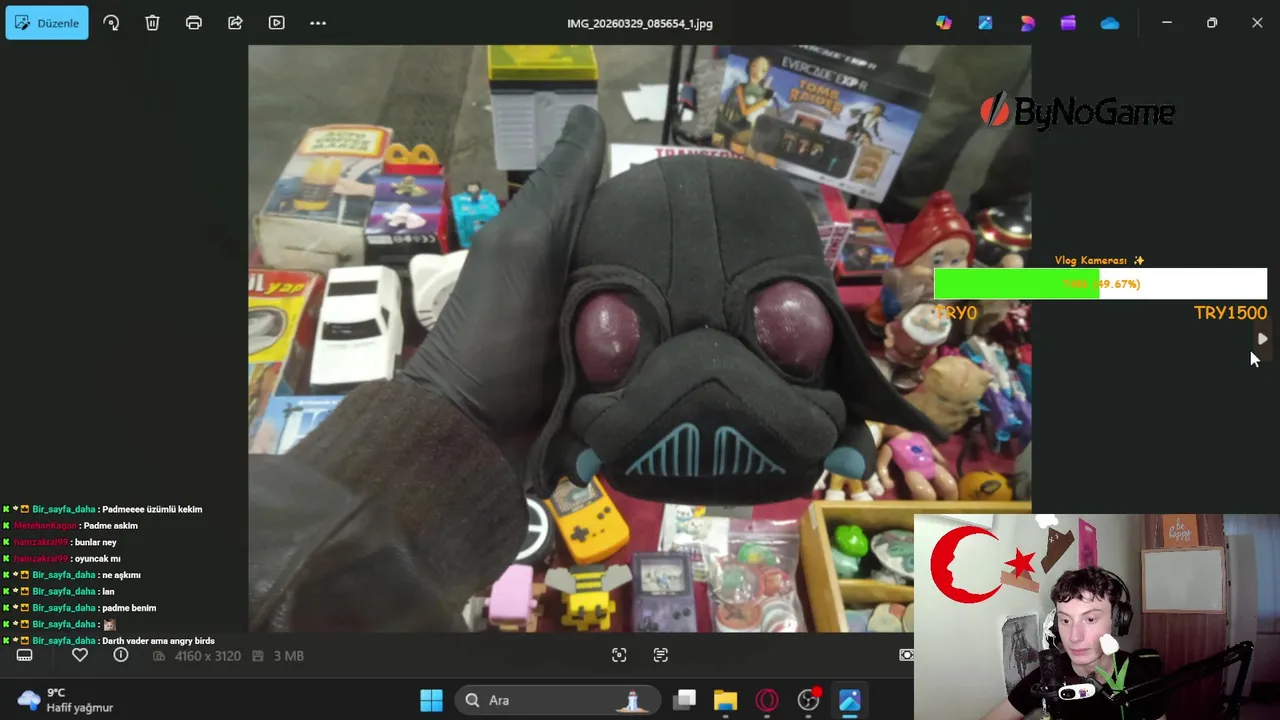Screen dimensions: 1280x720
Task: Click the 3 MB file size text
Action: pos(288,656)
